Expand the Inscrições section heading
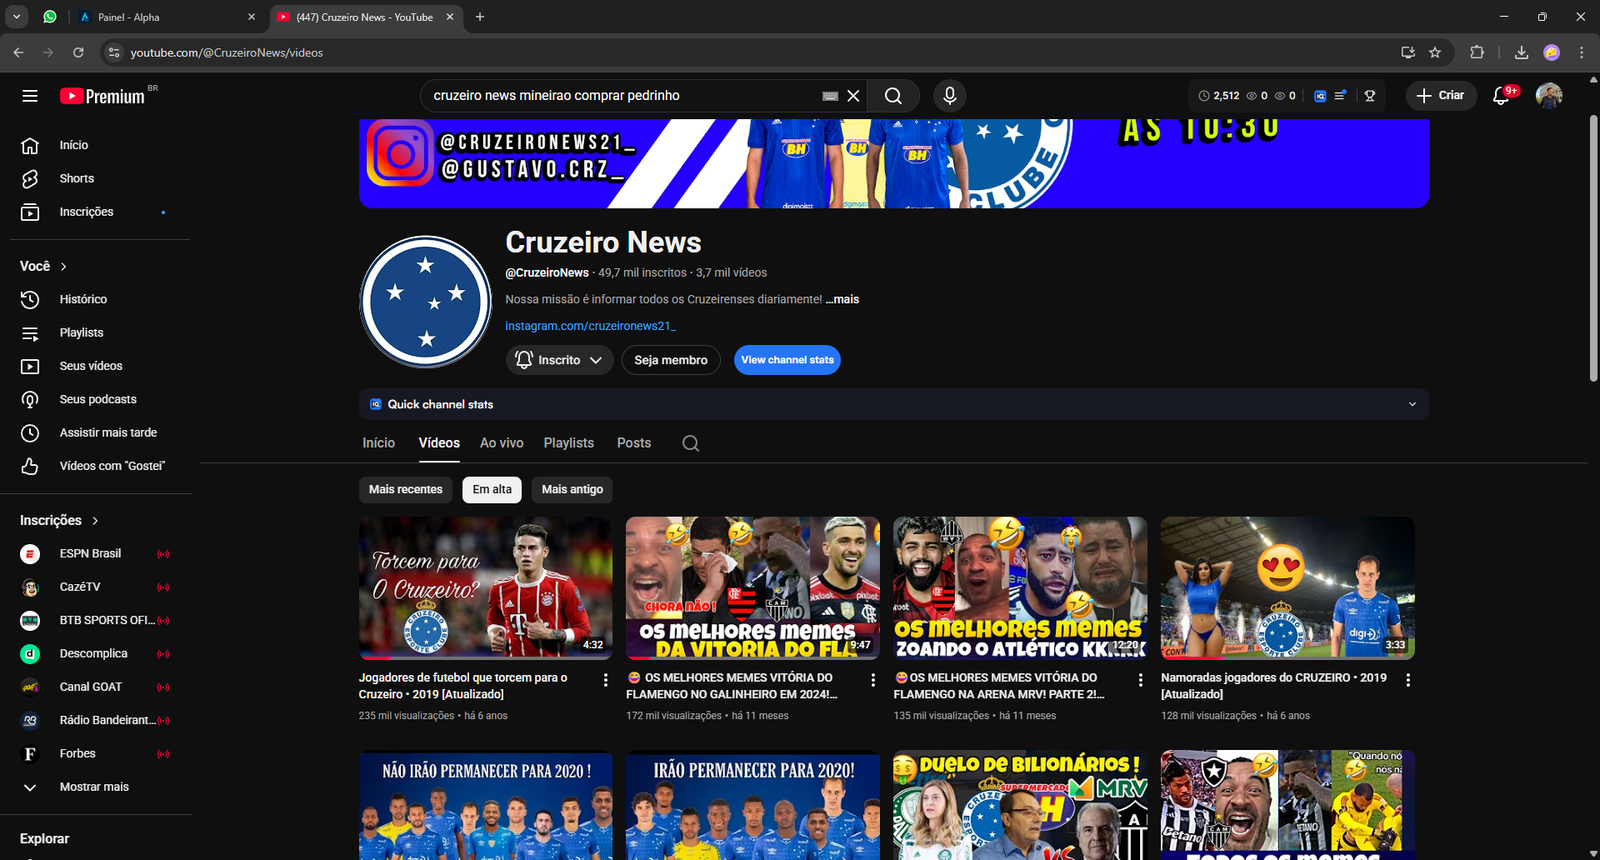 click(60, 520)
